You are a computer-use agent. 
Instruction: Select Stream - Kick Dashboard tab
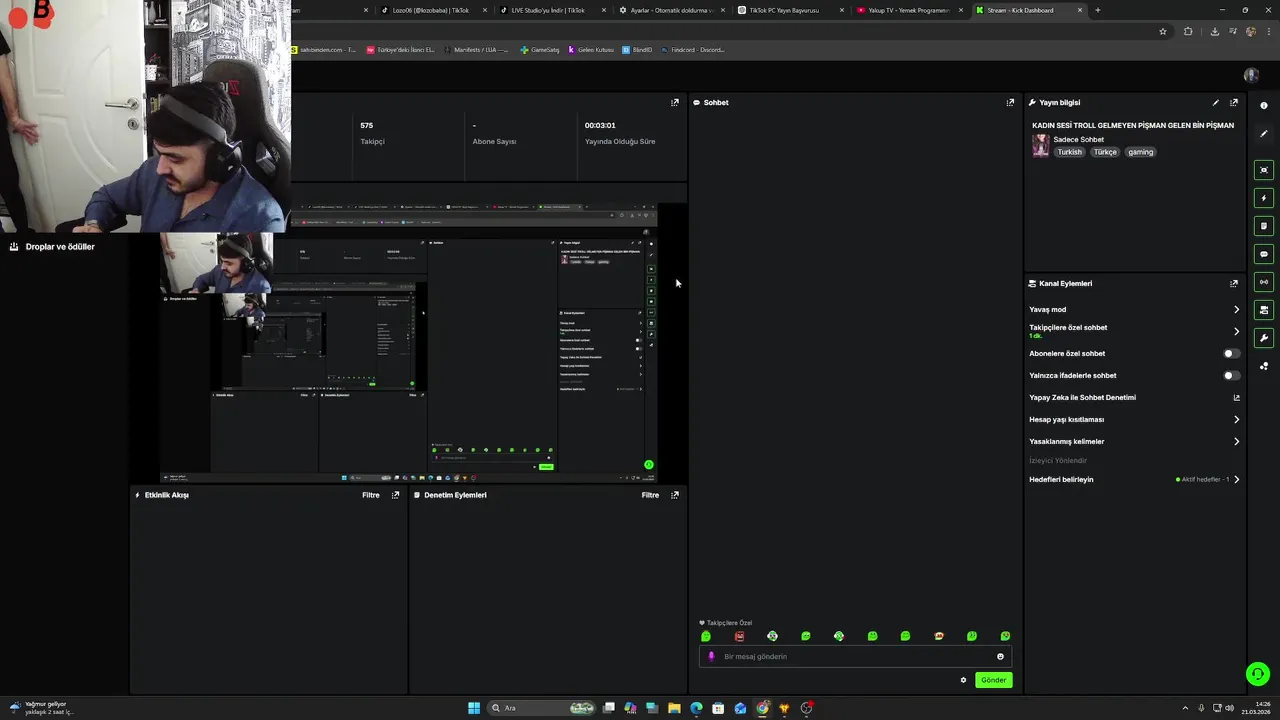click(1029, 10)
